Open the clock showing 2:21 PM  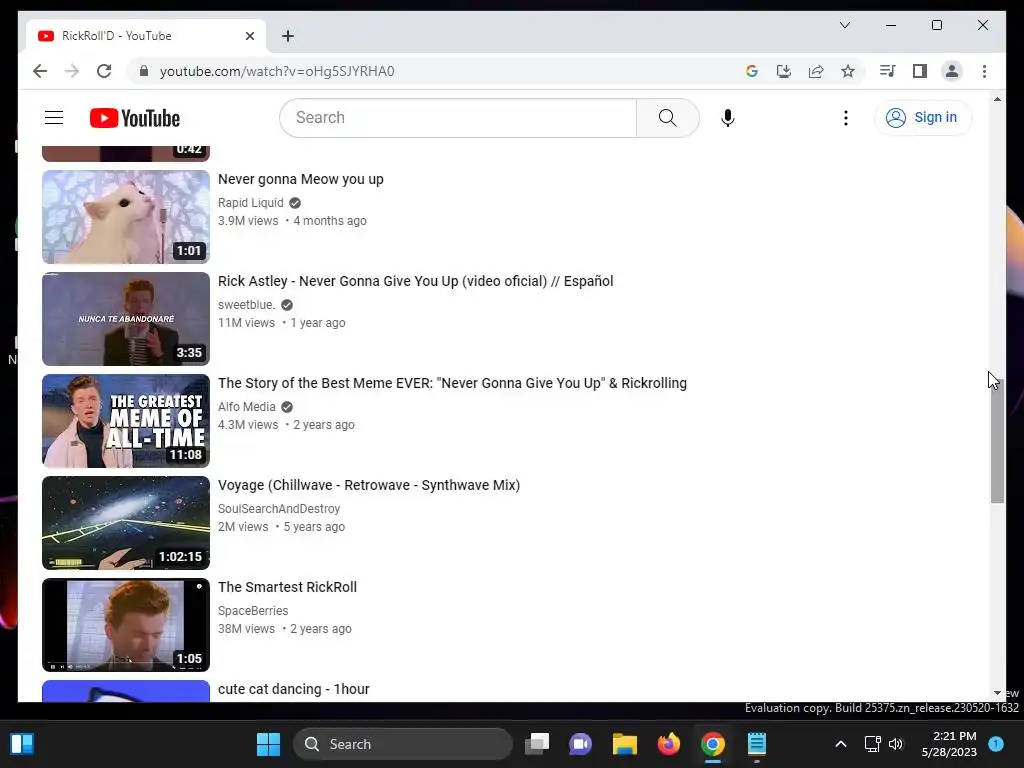click(x=949, y=744)
